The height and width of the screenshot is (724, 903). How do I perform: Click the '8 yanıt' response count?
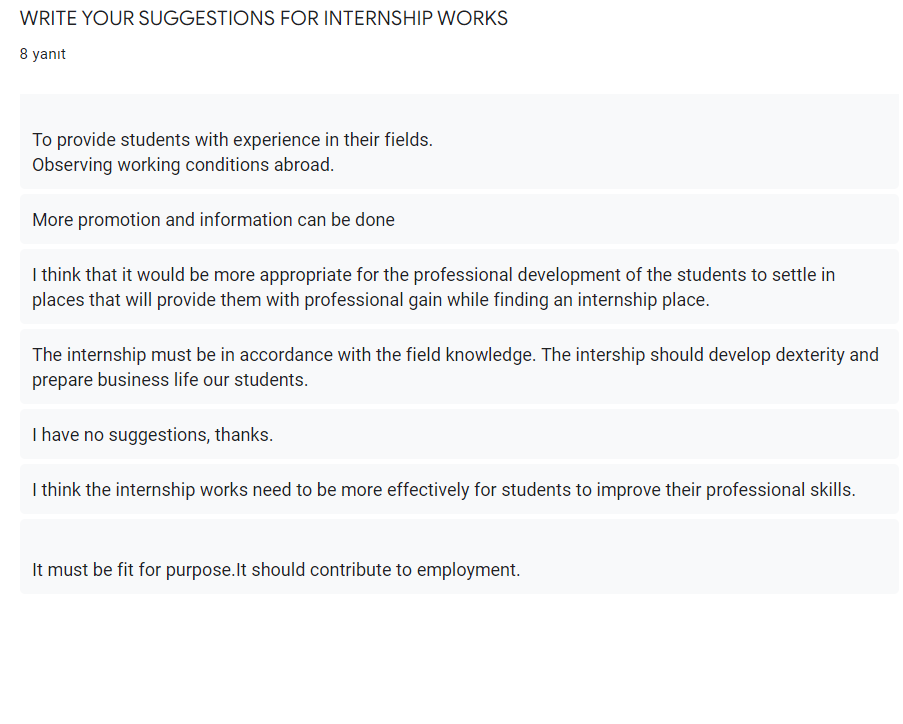coord(43,54)
